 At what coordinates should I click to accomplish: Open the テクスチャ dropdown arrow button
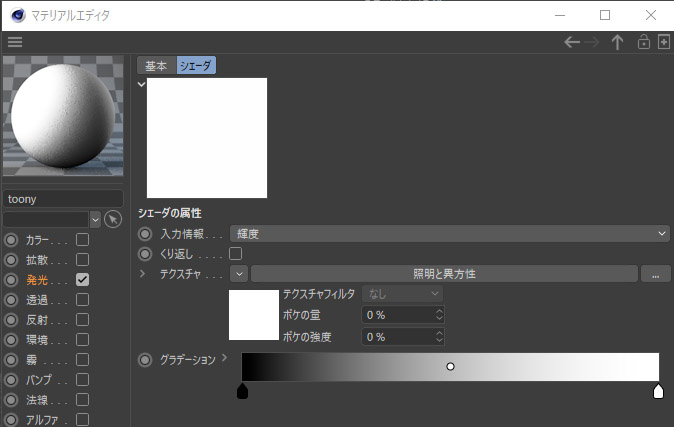(x=239, y=273)
